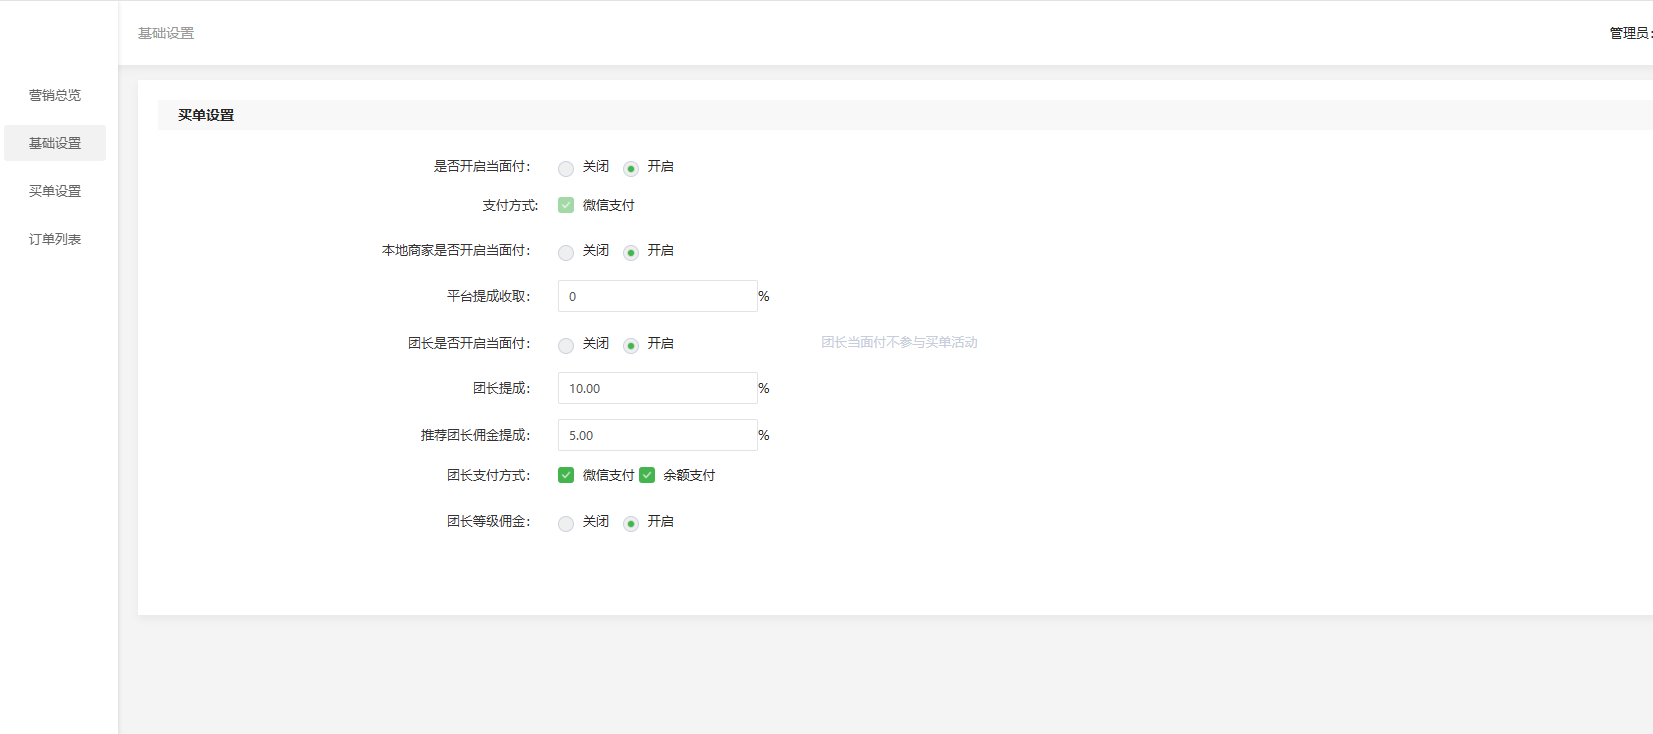
Task: Click the 推荐团长佣金提成 input field
Action: tap(657, 435)
